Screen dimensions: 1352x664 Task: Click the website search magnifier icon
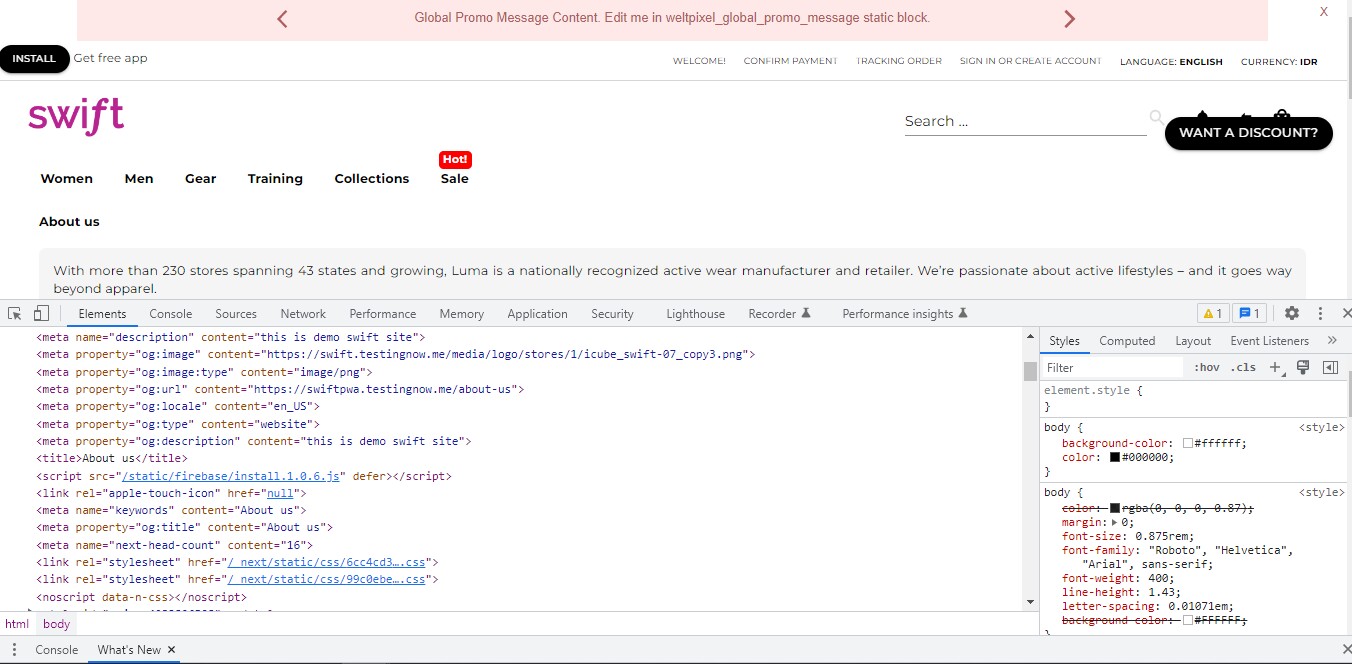[1157, 117]
